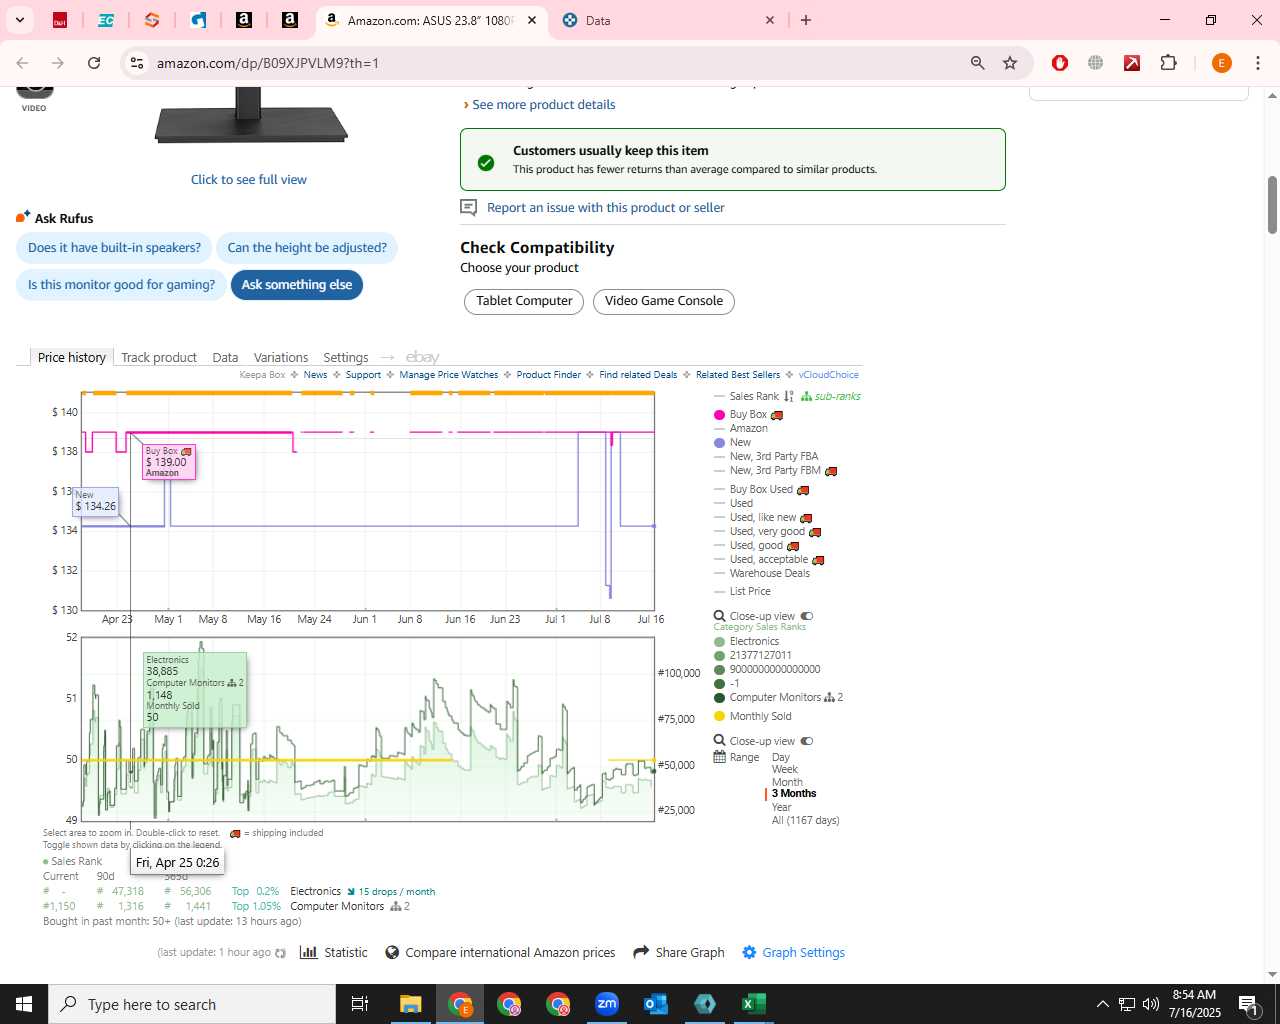Switch to the Data tab in Keepa
Screen dimensions: 1280x1024
225,357
